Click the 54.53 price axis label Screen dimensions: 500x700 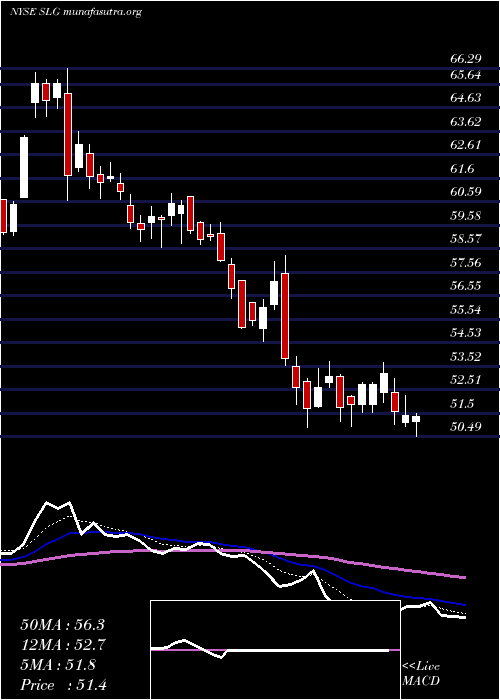pyautogui.click(x=465, y=333)
